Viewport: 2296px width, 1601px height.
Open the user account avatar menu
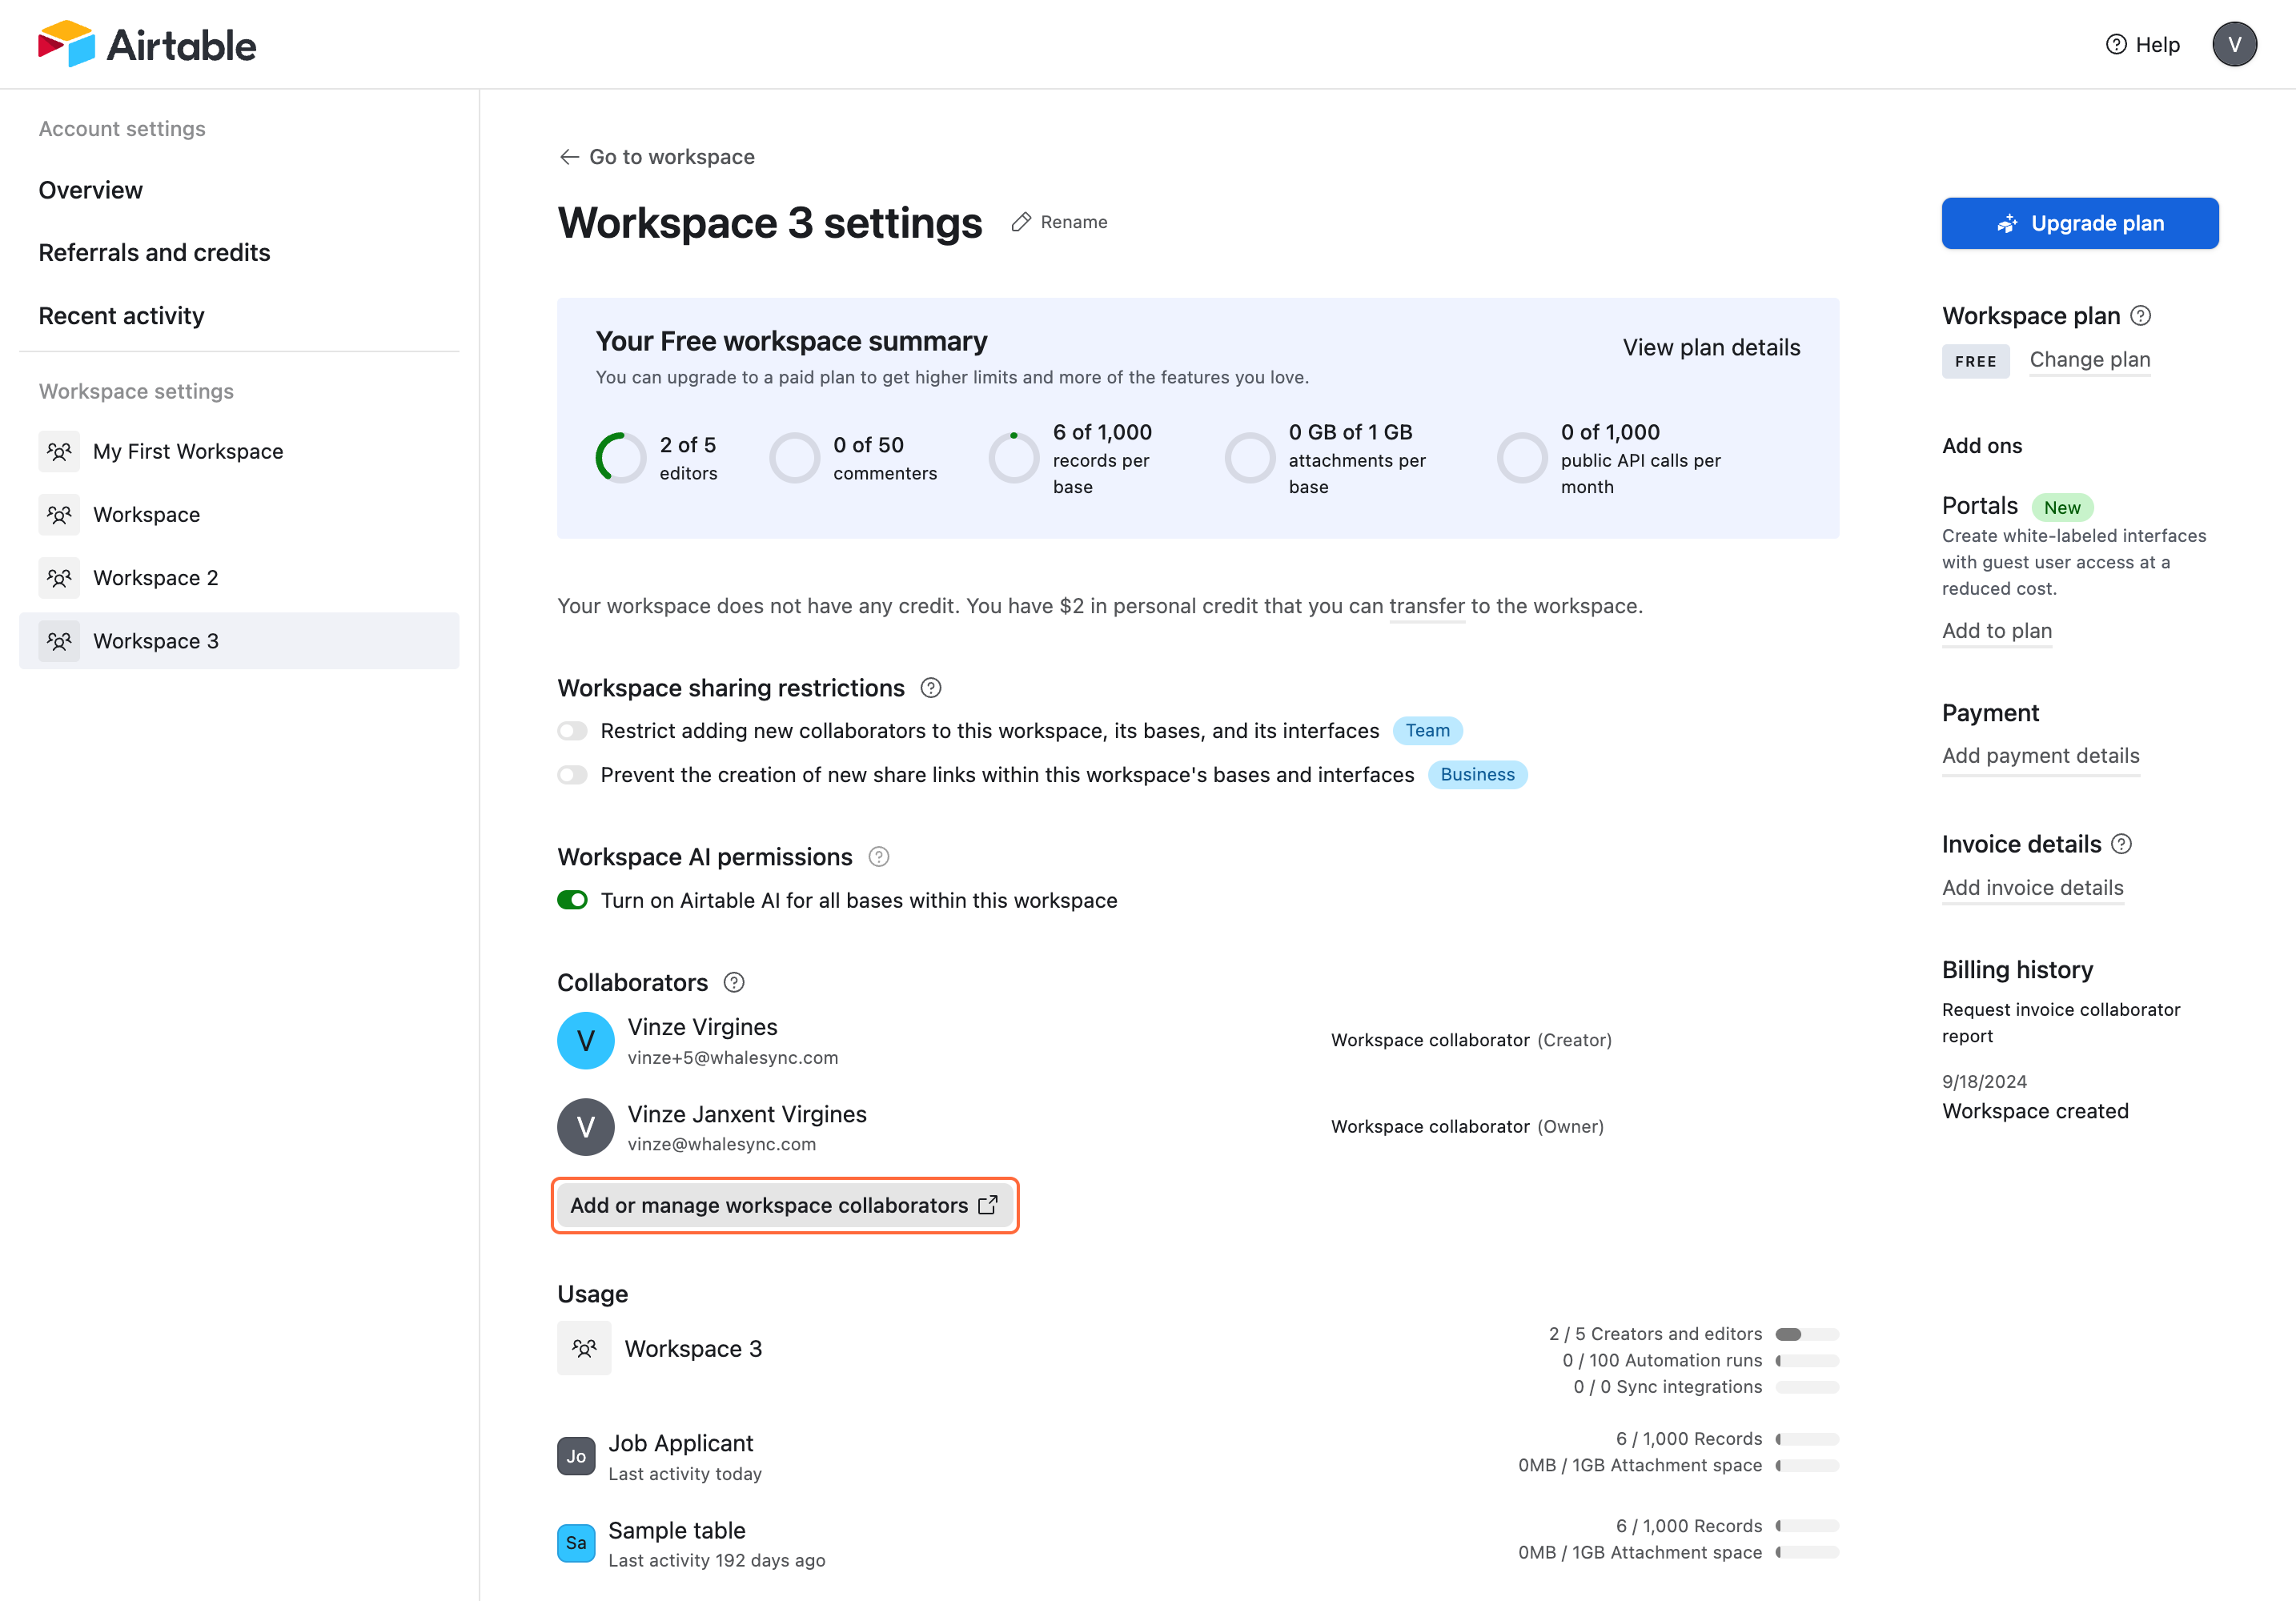tap(2234, 44)
